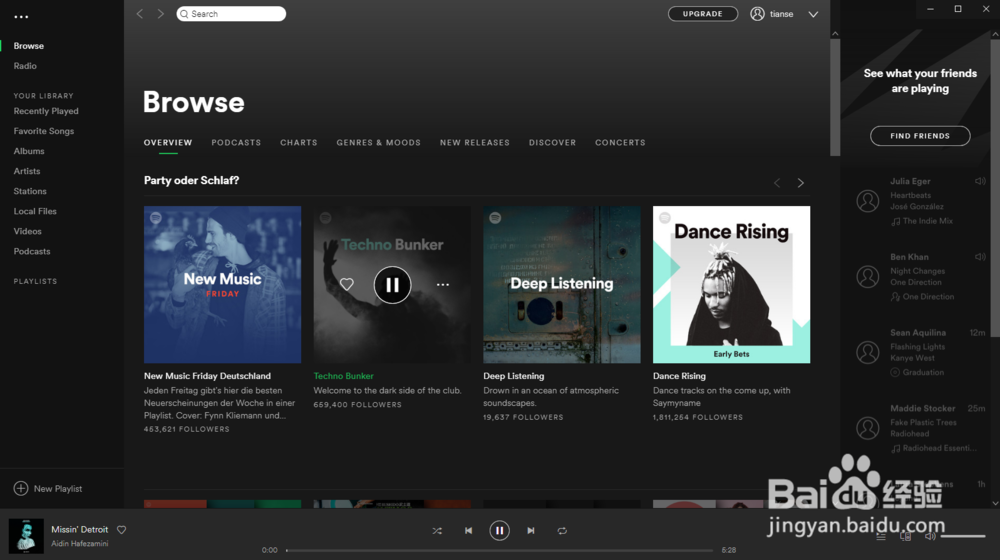Show previous Party oder Schlaf? cards

(x=777, y=183)
